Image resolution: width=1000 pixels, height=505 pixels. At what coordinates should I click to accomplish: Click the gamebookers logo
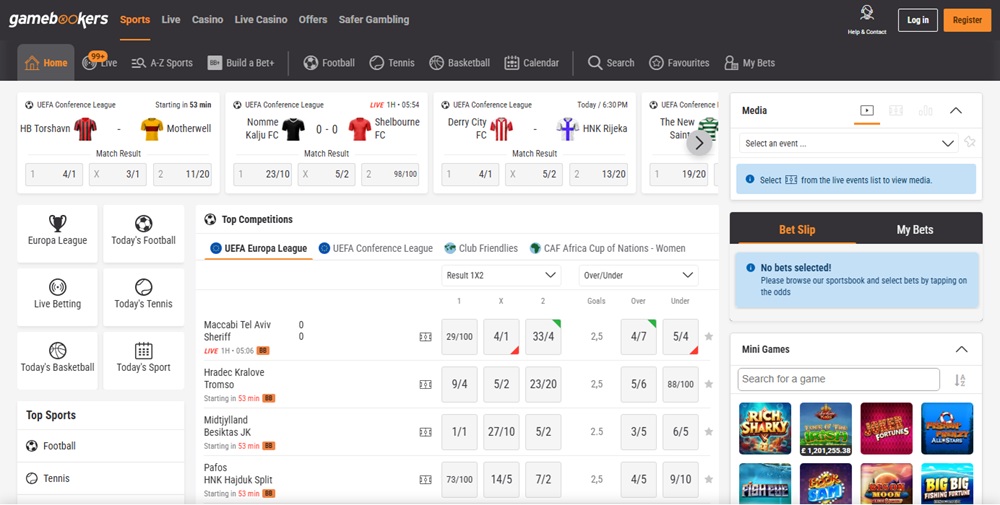pos(59,19)
